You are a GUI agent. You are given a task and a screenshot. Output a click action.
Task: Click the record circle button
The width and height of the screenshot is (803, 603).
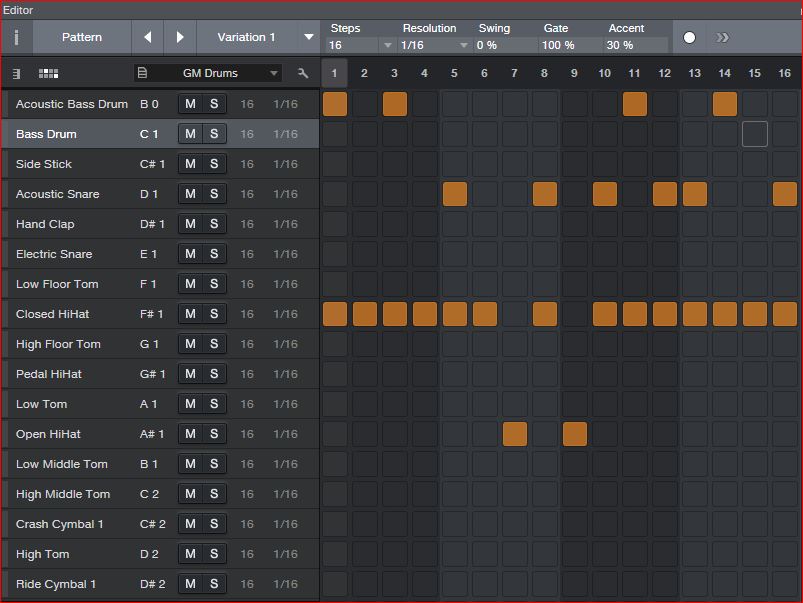[x=689, y=37]
